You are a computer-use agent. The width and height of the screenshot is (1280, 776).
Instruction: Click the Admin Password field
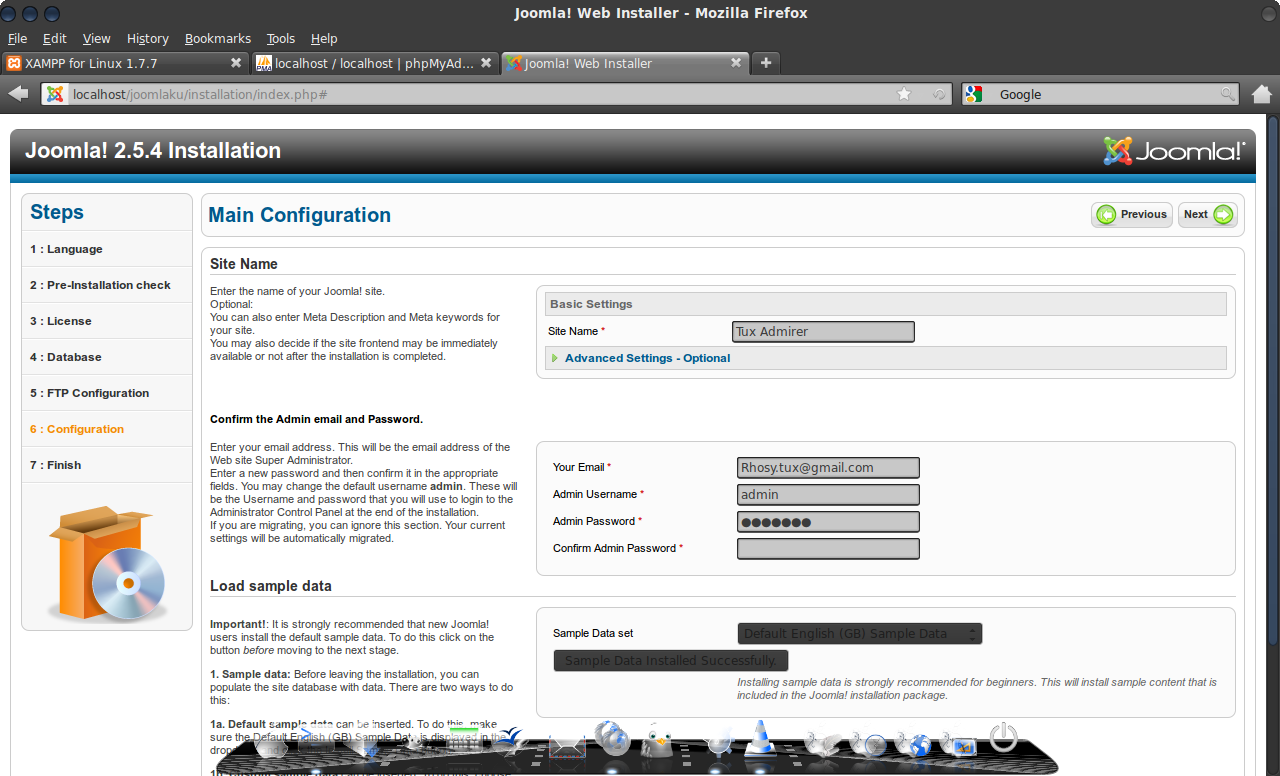828,521
